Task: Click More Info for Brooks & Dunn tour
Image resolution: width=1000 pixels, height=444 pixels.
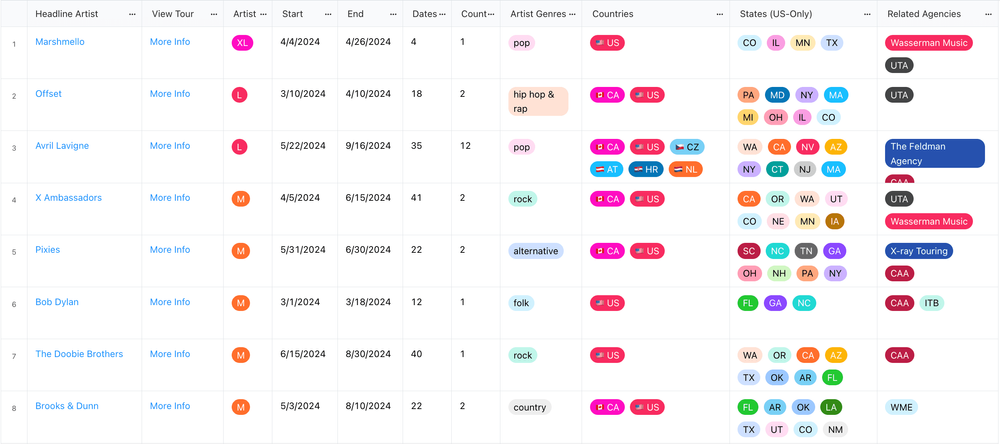Action: [170, 406]
